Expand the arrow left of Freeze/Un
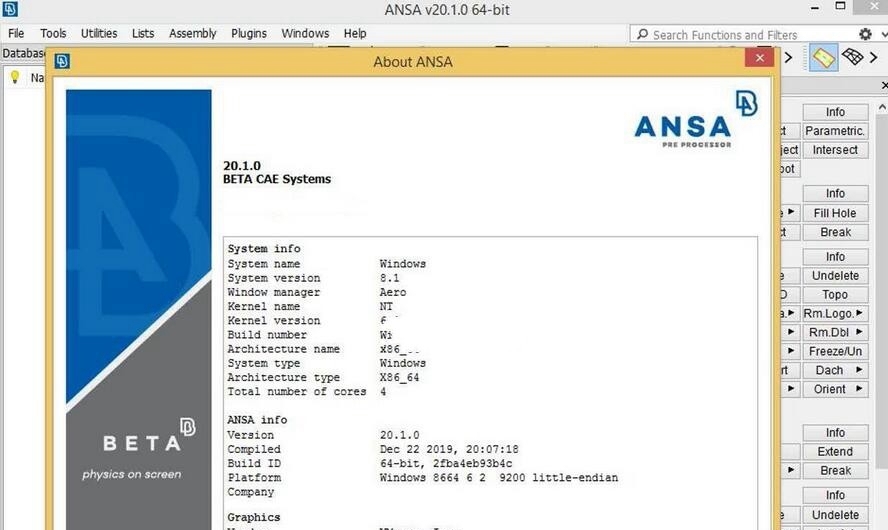Screen dimensions: 888x530 click(x=791, y=351)
